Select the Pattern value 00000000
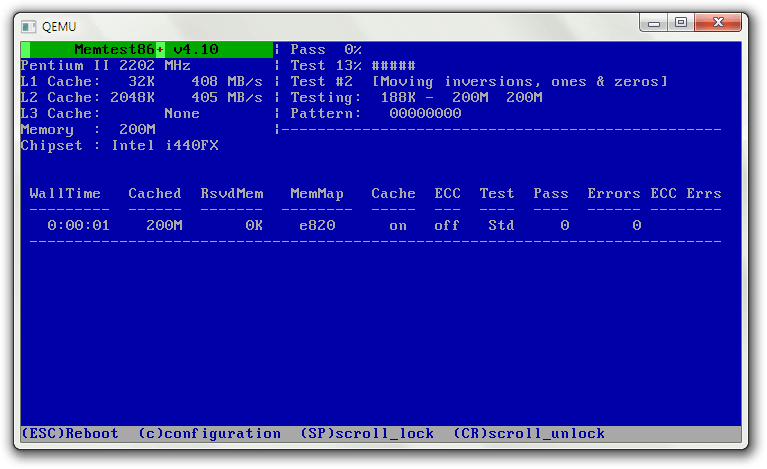 click(425, 113)
